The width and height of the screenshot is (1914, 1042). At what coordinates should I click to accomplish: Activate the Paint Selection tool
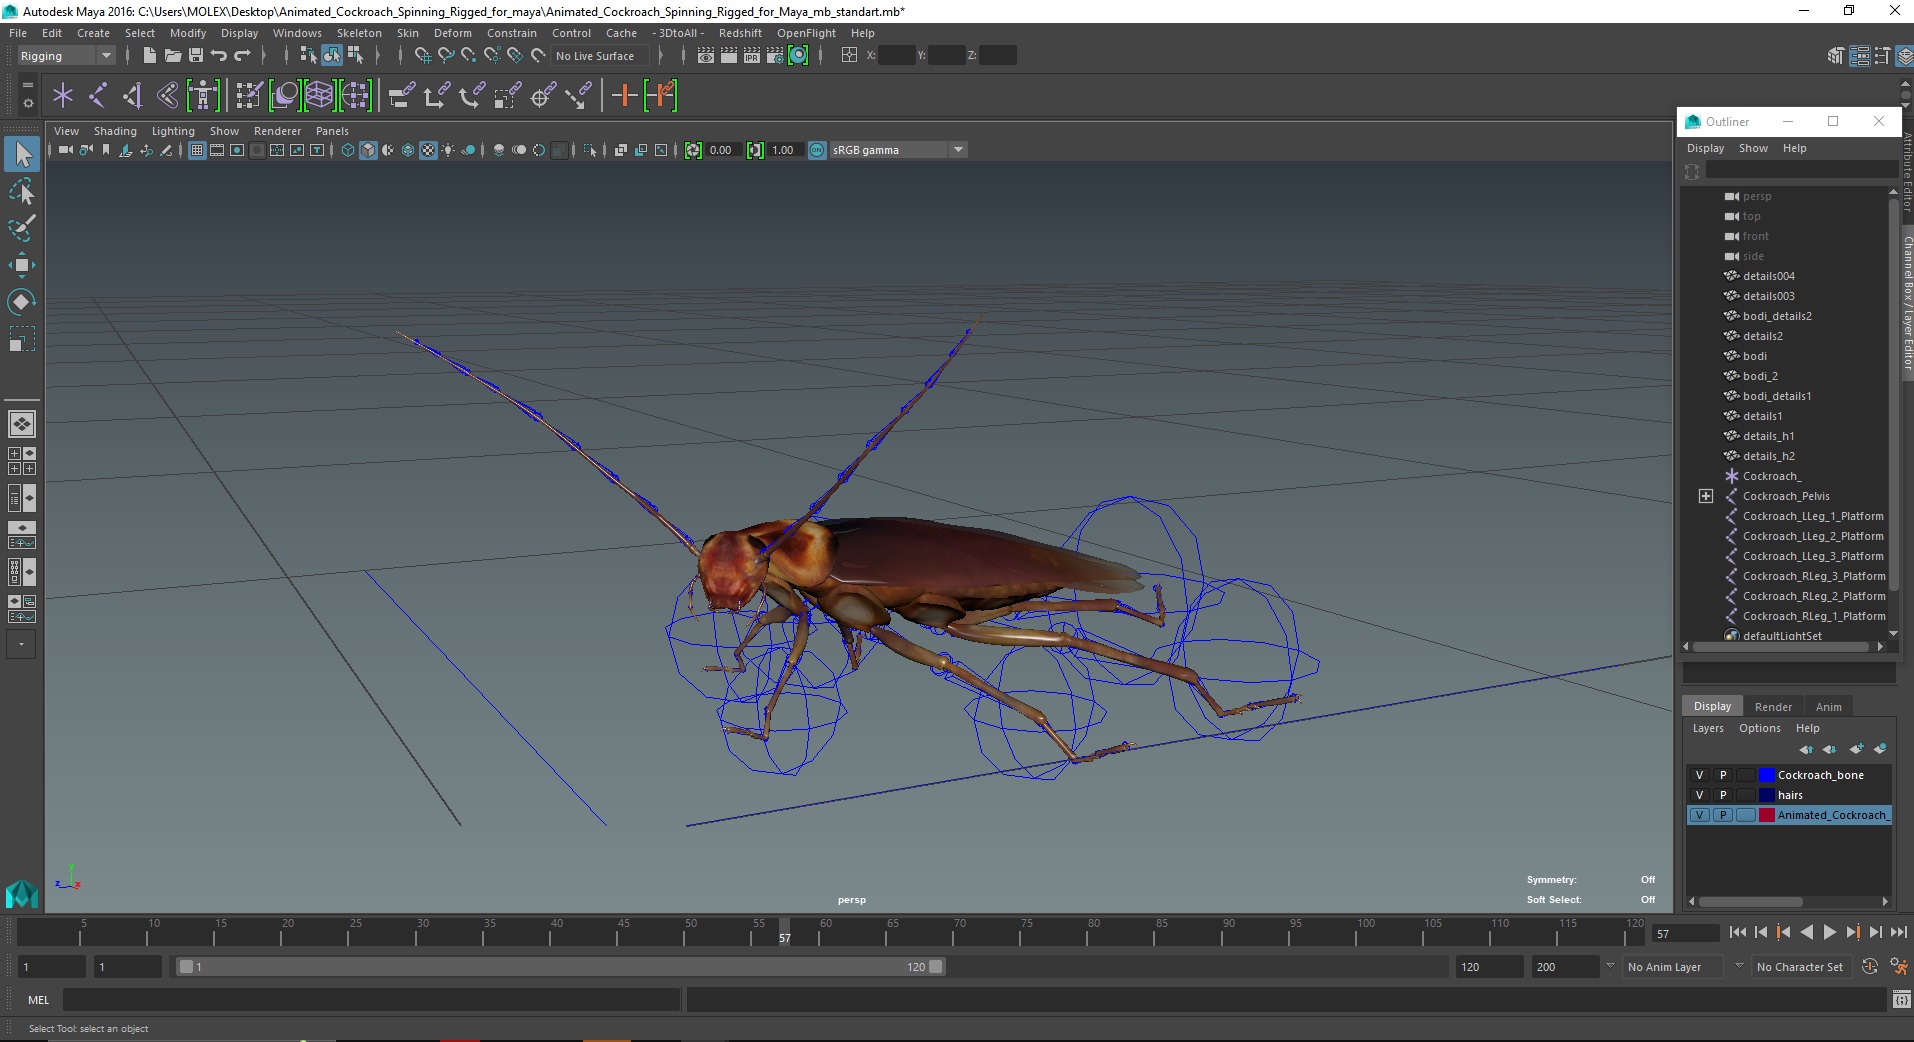pos(22,228)
